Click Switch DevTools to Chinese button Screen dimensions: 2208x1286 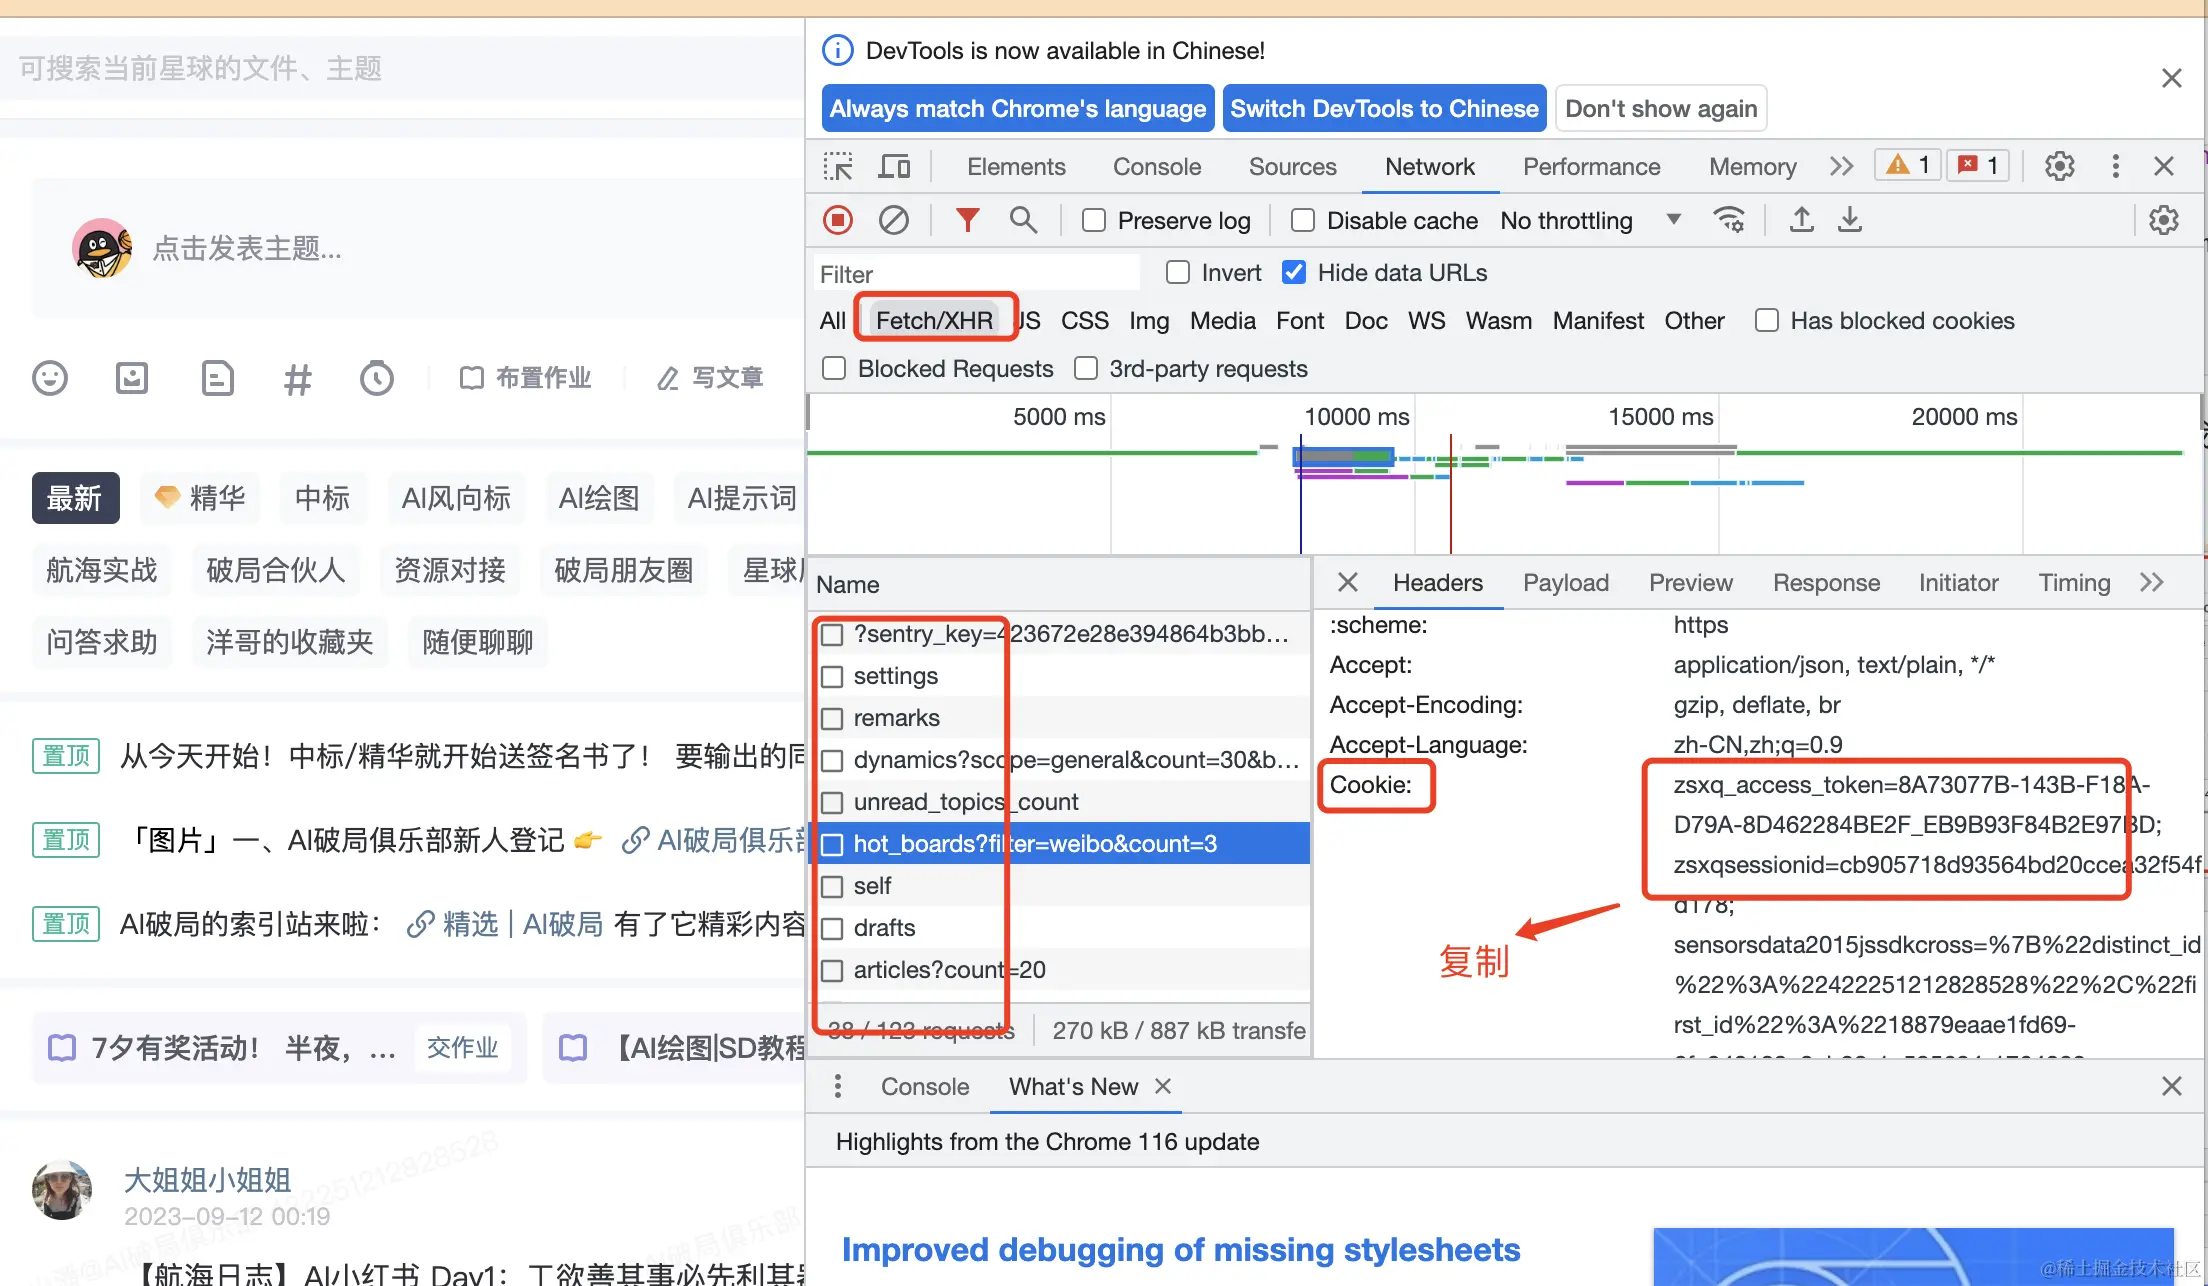pyautogui.click(x=1384, y=108)
